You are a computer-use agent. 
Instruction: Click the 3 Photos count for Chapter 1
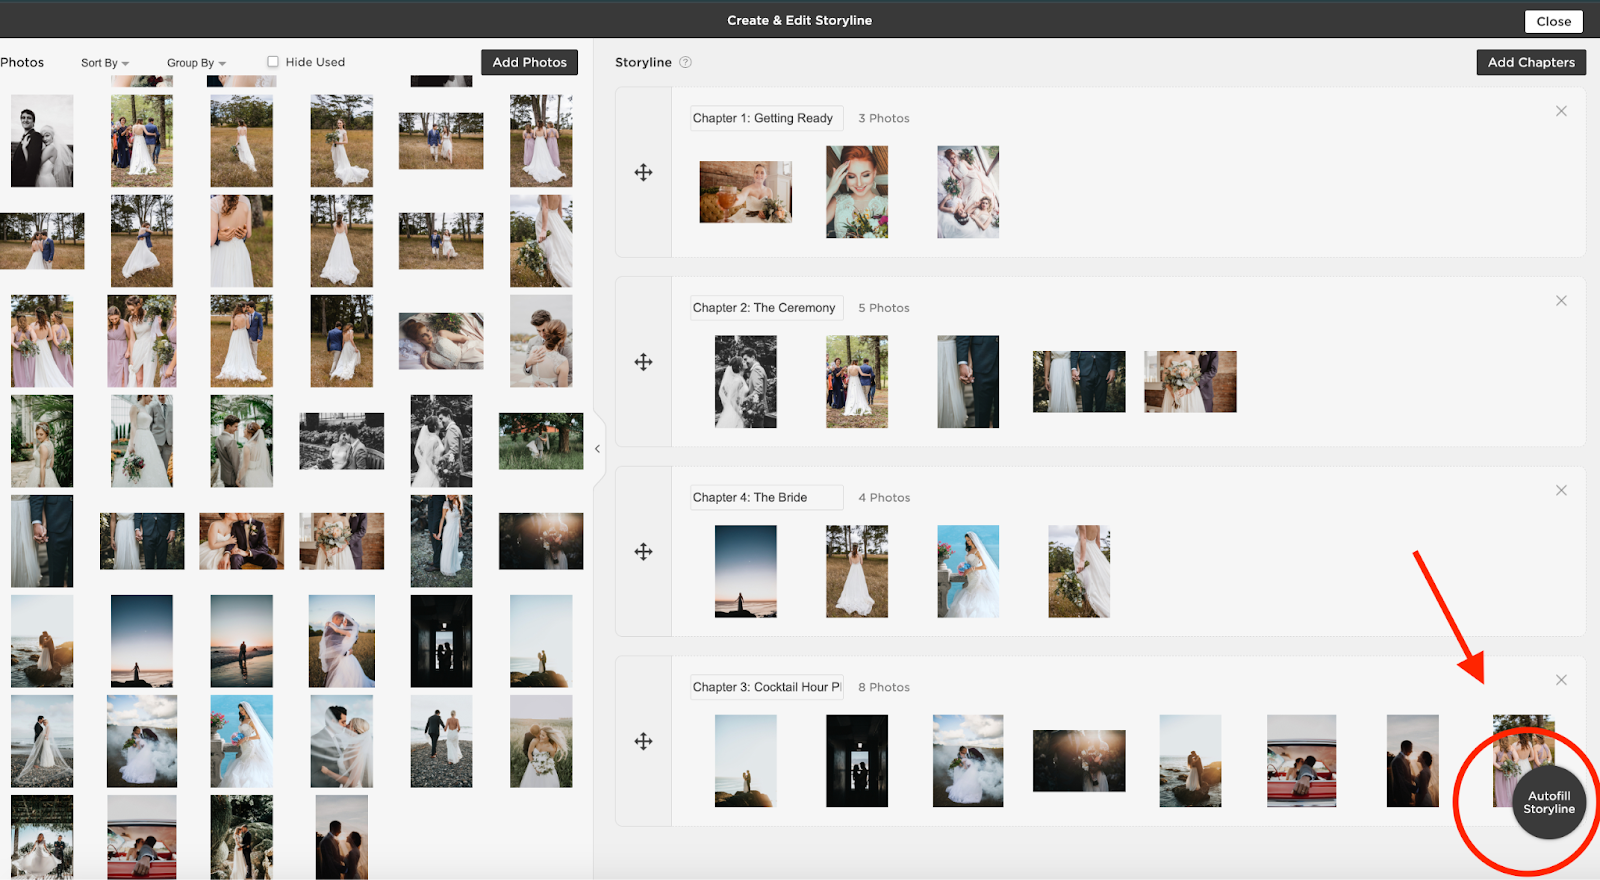884,118
